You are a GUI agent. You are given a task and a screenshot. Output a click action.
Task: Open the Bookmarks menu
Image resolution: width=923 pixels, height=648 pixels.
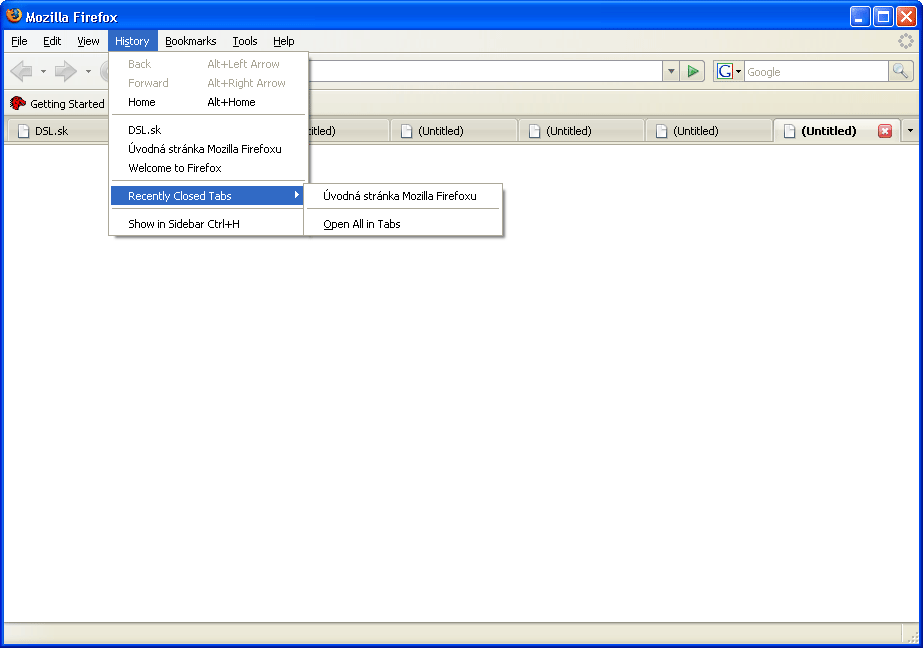[191, 41]
